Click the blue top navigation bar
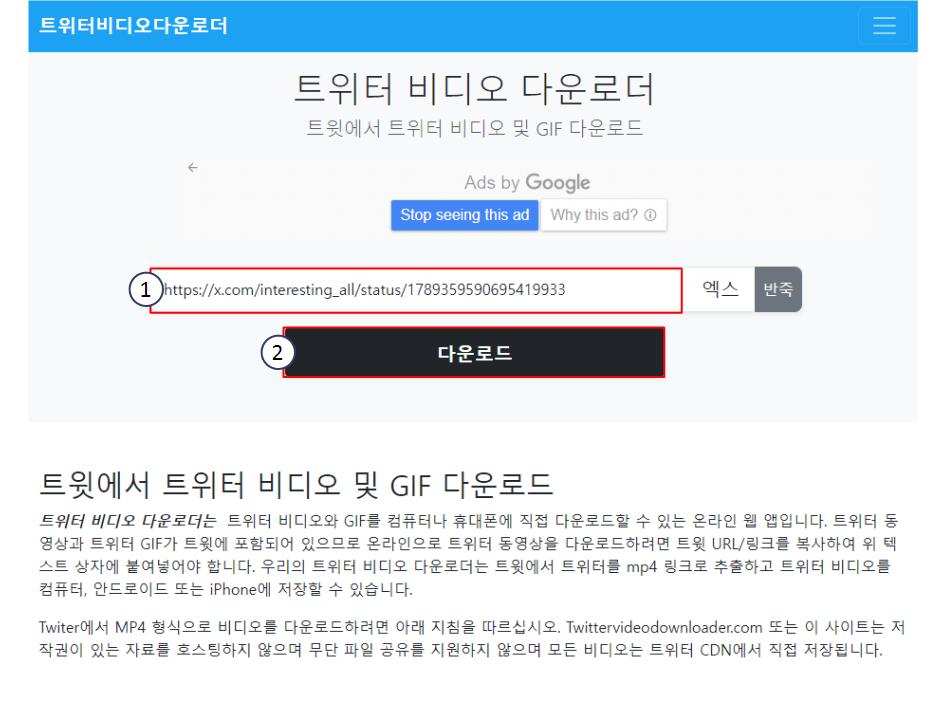 [472, 27]
